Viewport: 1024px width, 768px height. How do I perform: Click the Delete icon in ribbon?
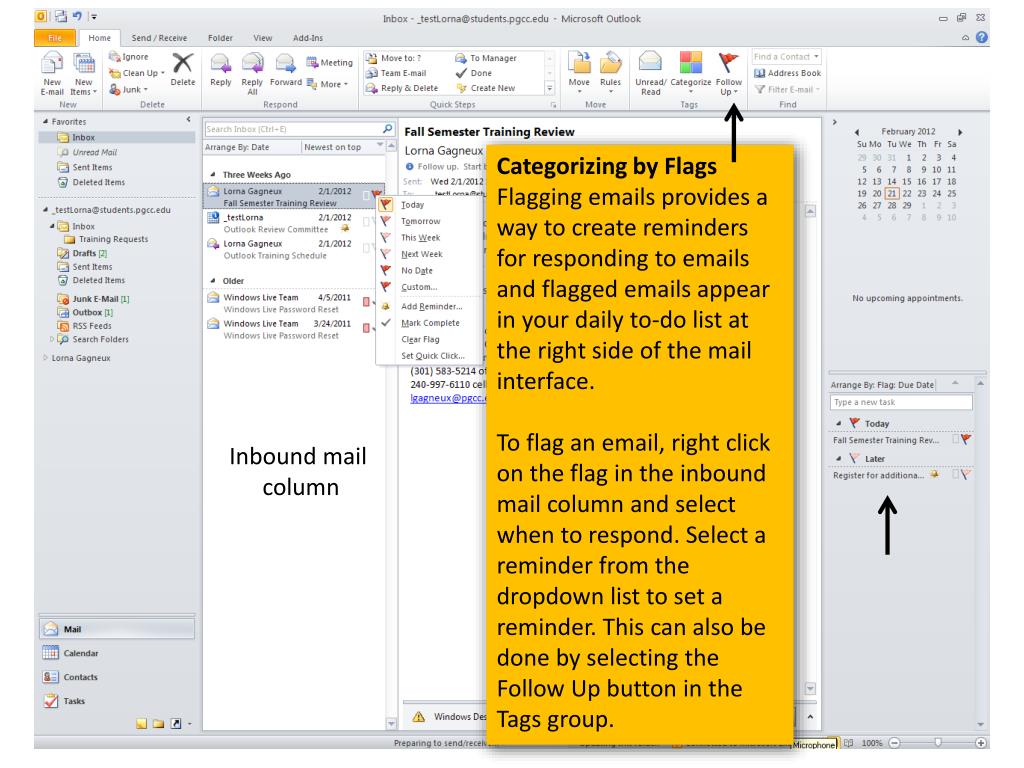[x=182, y=68]
